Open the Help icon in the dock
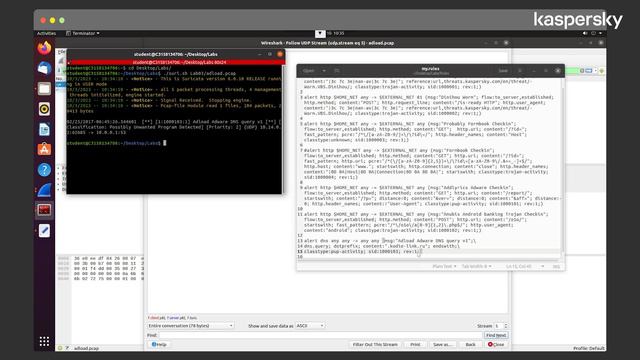Screen dimensions: 640x360 pos(44,169)
